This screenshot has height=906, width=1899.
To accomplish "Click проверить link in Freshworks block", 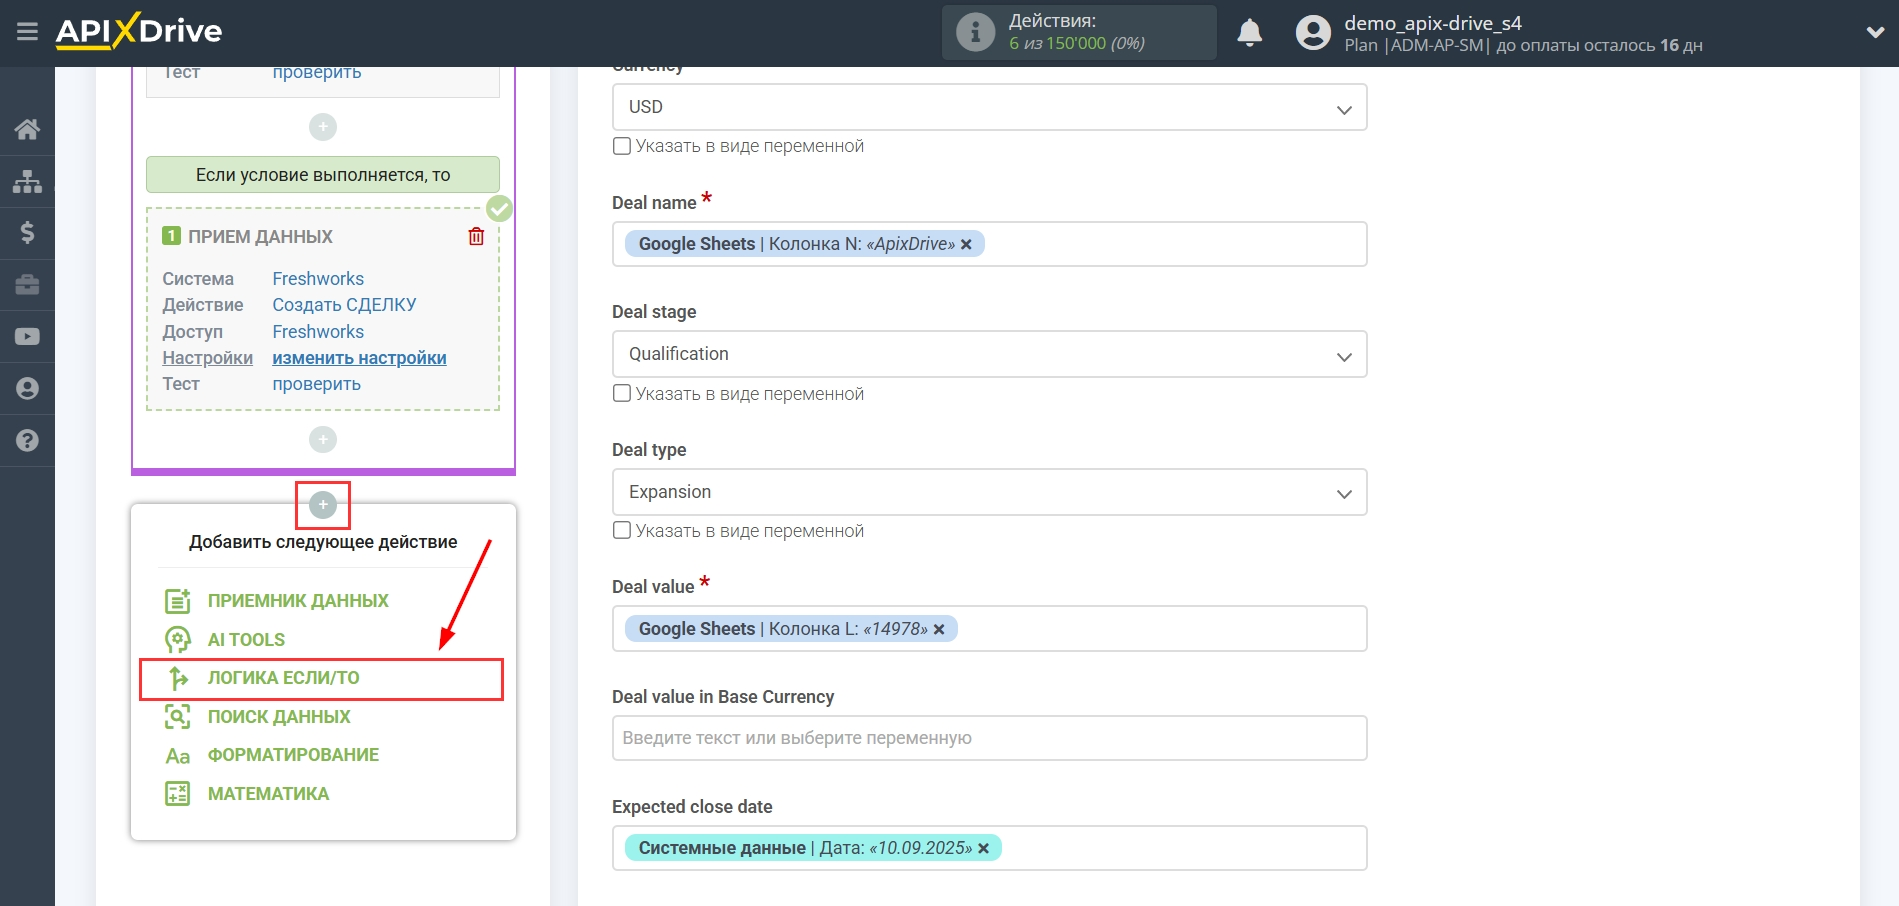I will point(316,384).
